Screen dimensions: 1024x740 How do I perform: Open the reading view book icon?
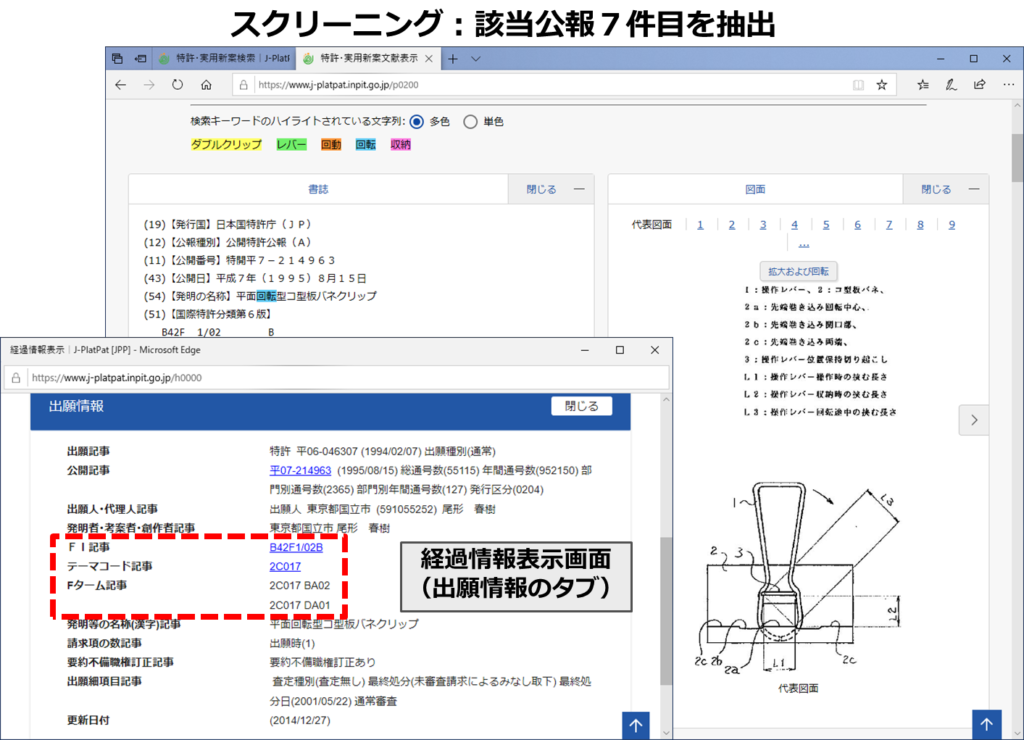858,85
